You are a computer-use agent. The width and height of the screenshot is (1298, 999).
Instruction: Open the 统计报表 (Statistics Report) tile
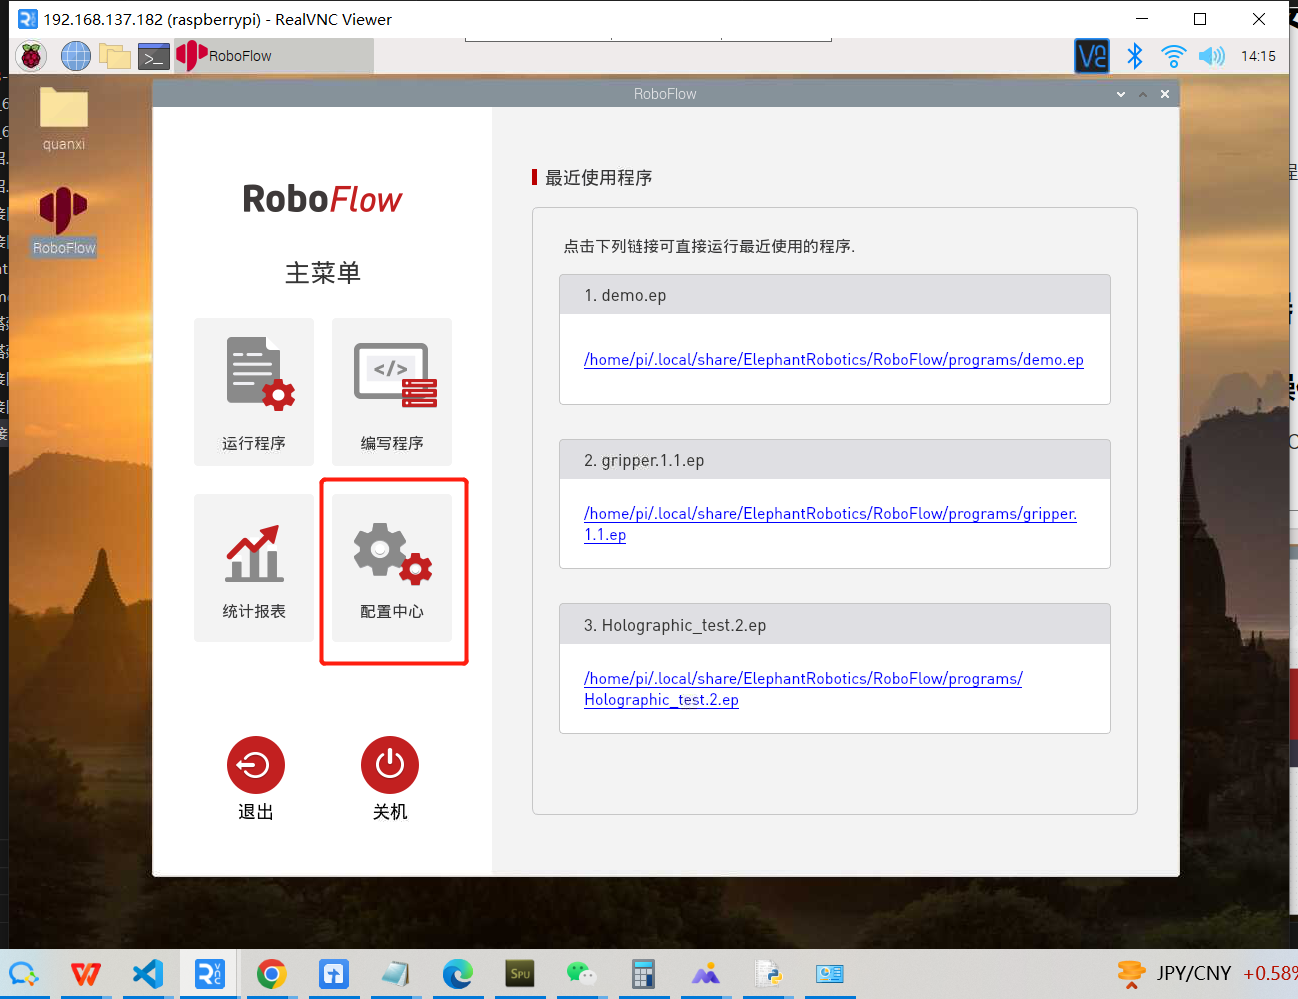coord(254,567)
